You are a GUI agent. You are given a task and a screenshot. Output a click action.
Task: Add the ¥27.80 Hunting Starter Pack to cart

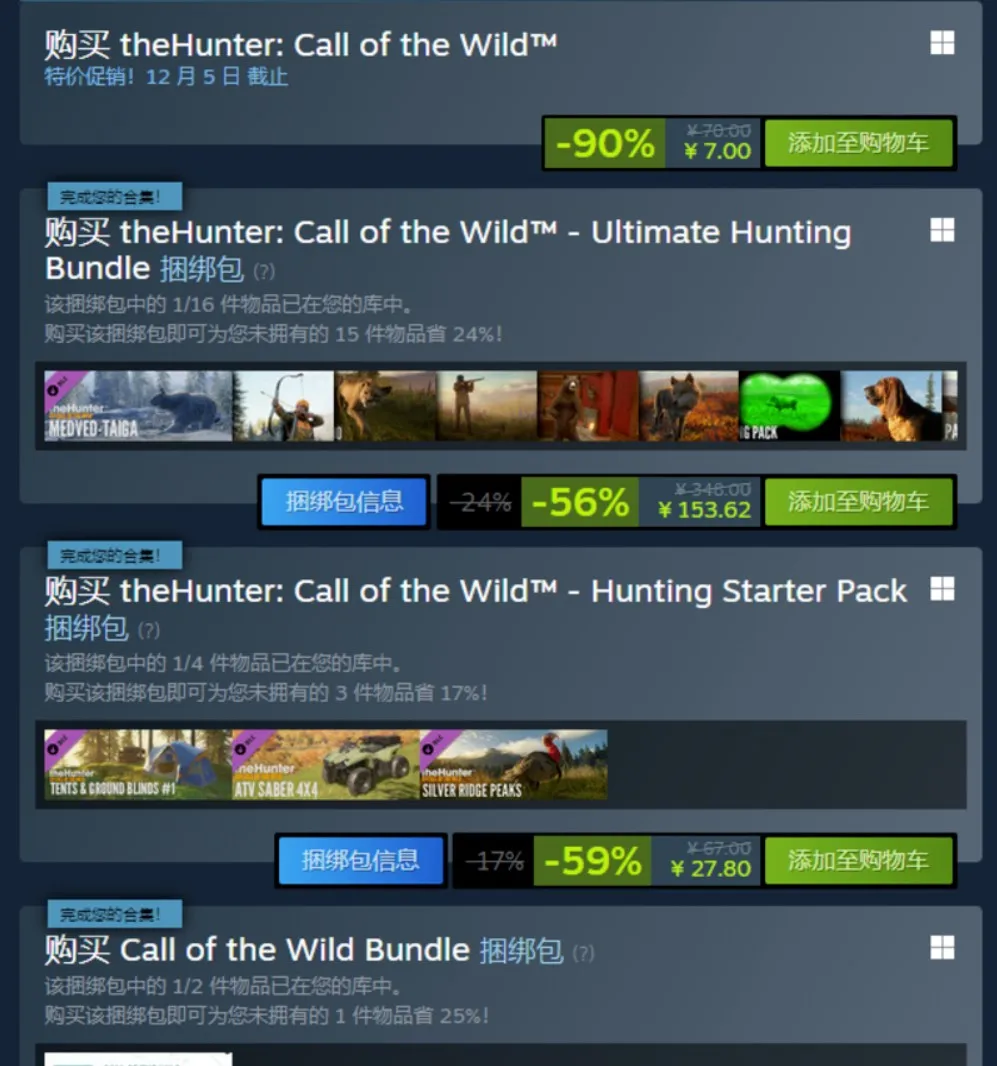pos(858,861)
